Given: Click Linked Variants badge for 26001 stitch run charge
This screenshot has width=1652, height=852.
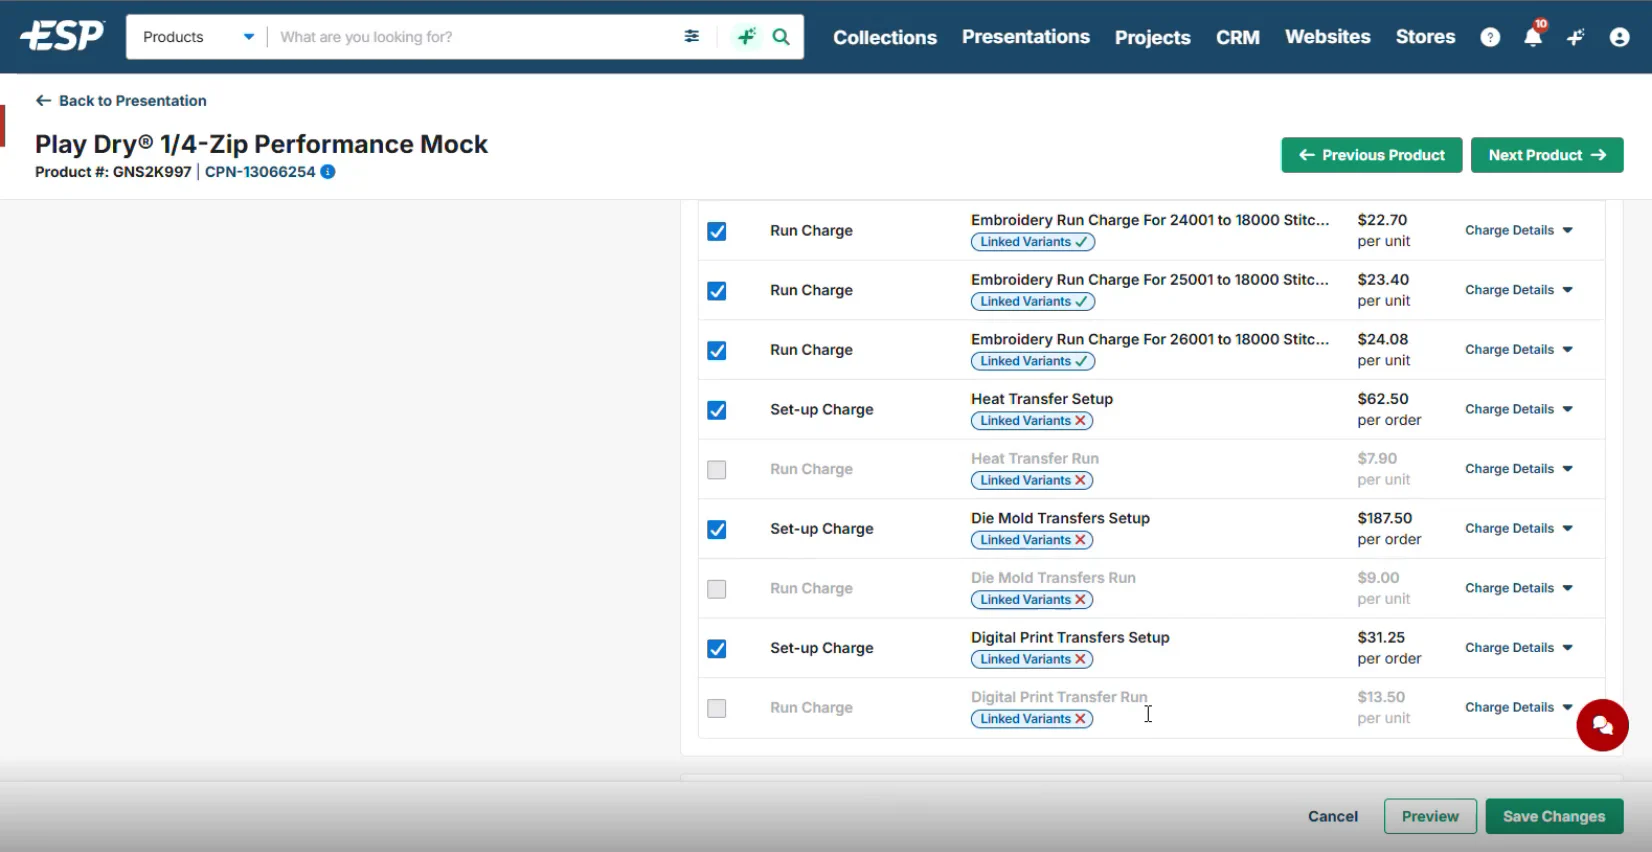Looking at the screenshot, I should click(1033, 361).
